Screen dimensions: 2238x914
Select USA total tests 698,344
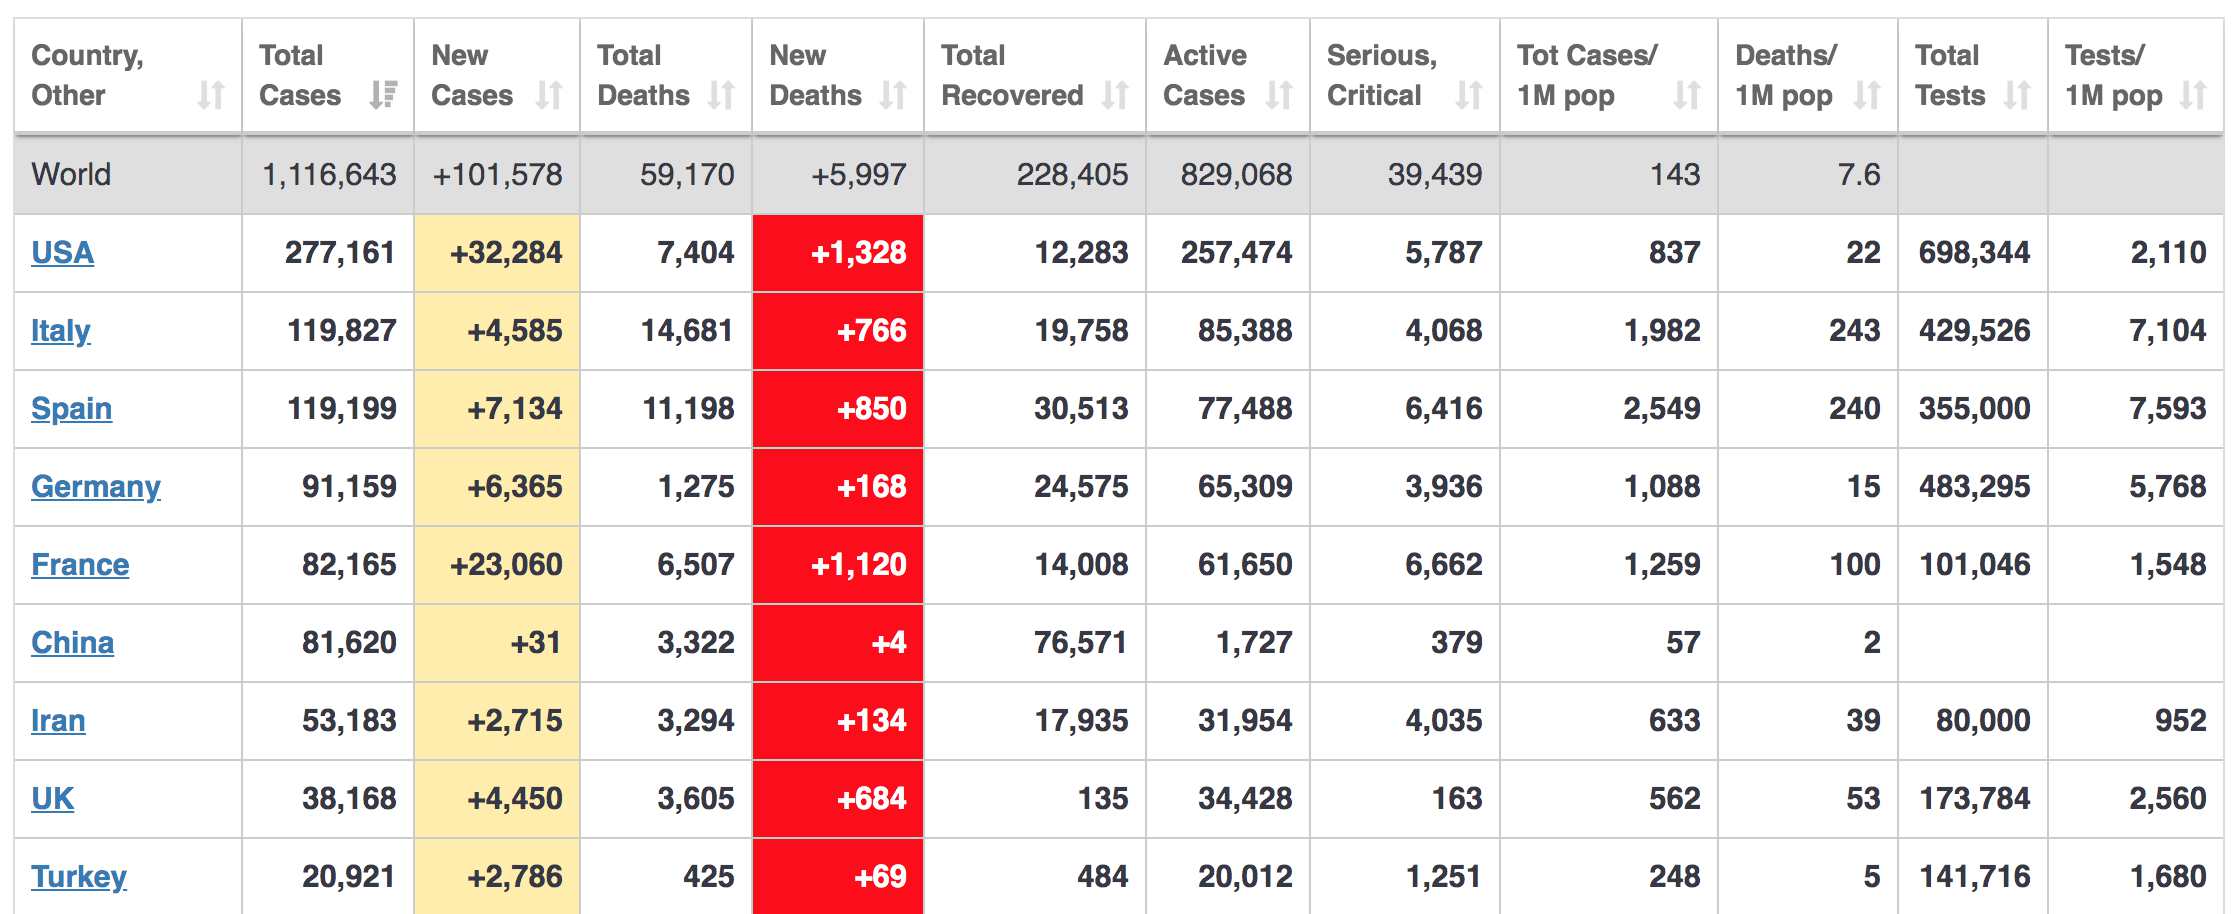click(1974, 253)
